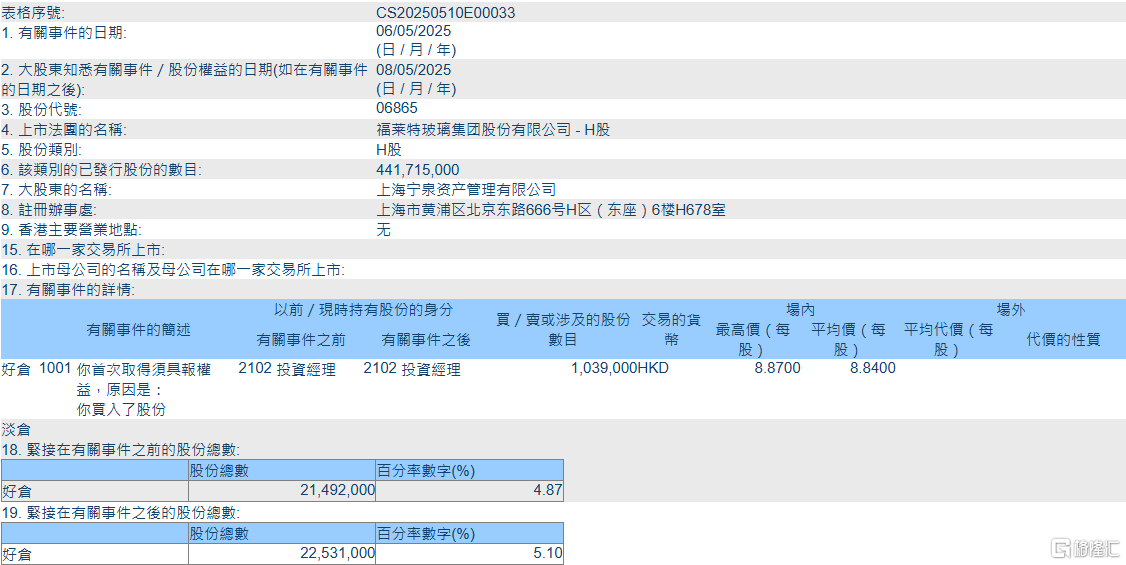Click table header 交易的貨幣
Screen dimensions: 1126x565
[x=671, y=330]
